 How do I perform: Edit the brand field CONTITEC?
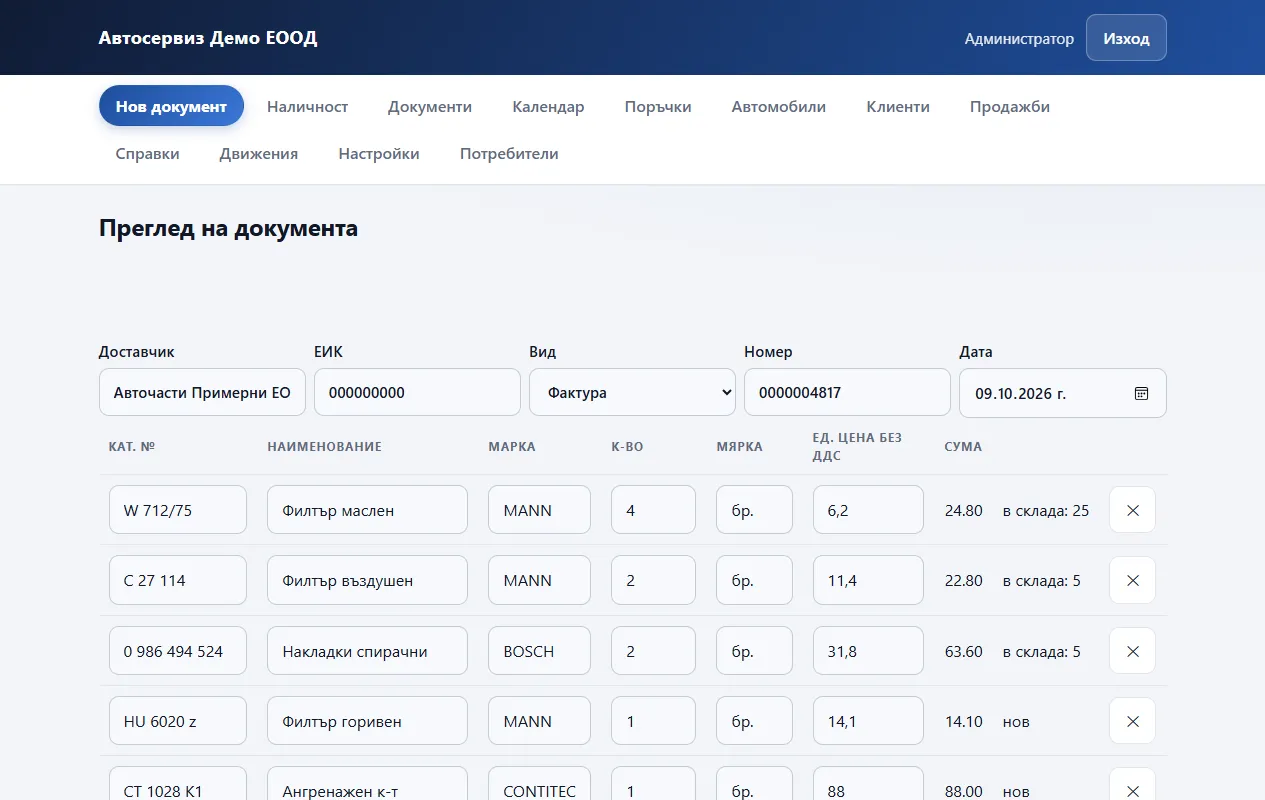539,784
